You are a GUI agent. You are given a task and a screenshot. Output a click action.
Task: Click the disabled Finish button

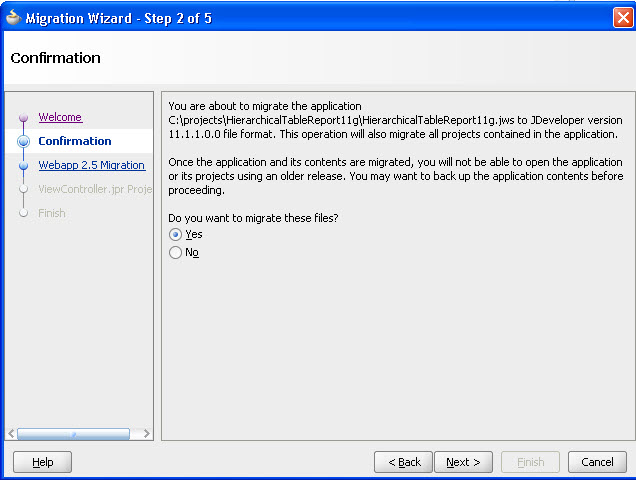(x=531, y=462)
